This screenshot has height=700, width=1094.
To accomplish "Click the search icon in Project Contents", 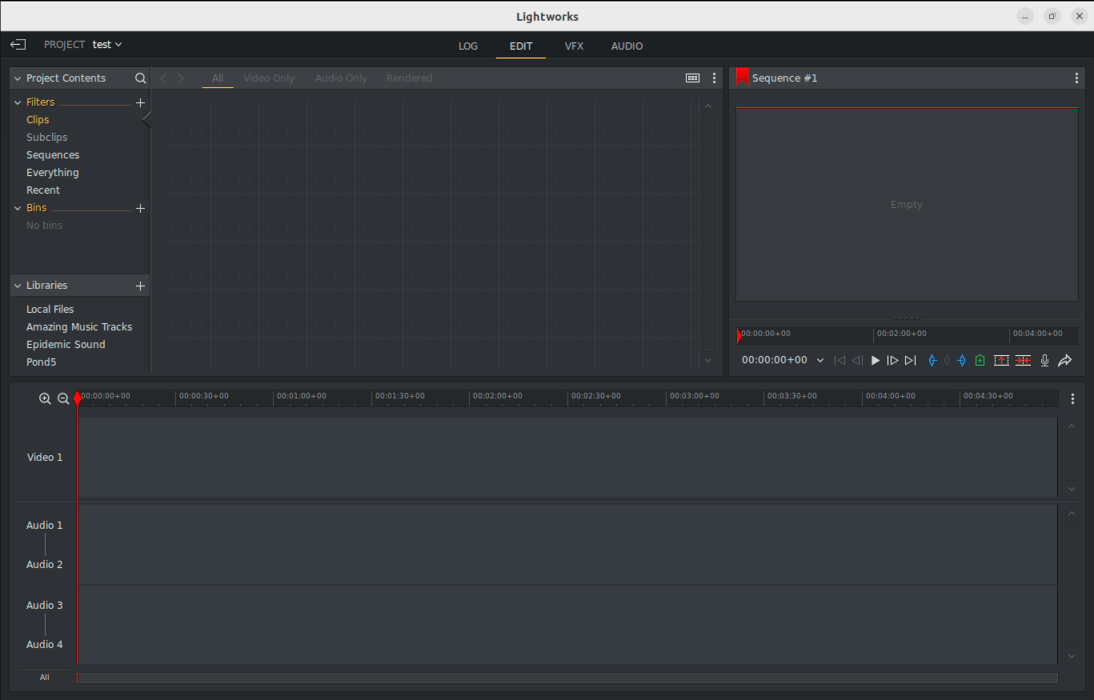I will pyautogui.click(x=141, y=77).
